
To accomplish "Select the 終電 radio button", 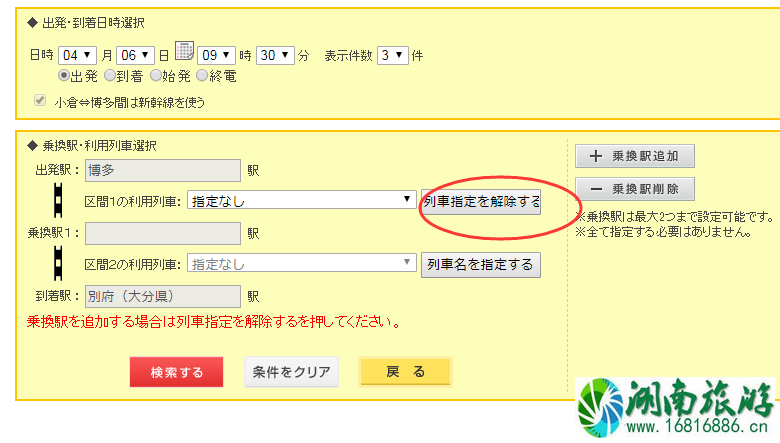I will click(x=202, y=76).
